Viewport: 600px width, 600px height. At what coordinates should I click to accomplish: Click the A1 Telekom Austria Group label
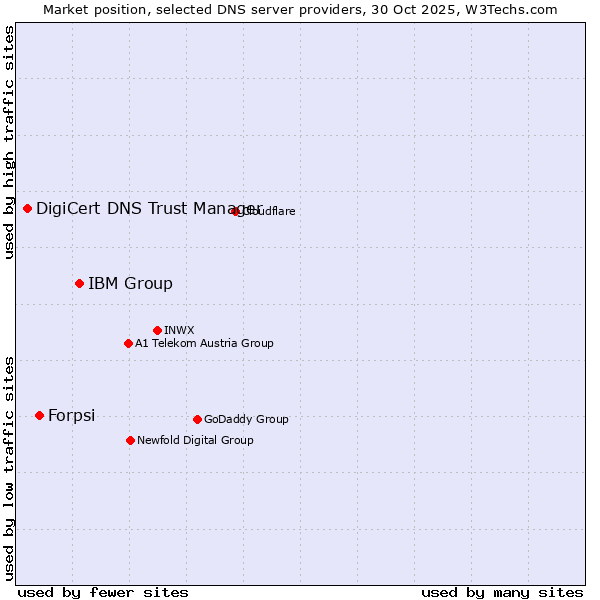click(204, 343)
